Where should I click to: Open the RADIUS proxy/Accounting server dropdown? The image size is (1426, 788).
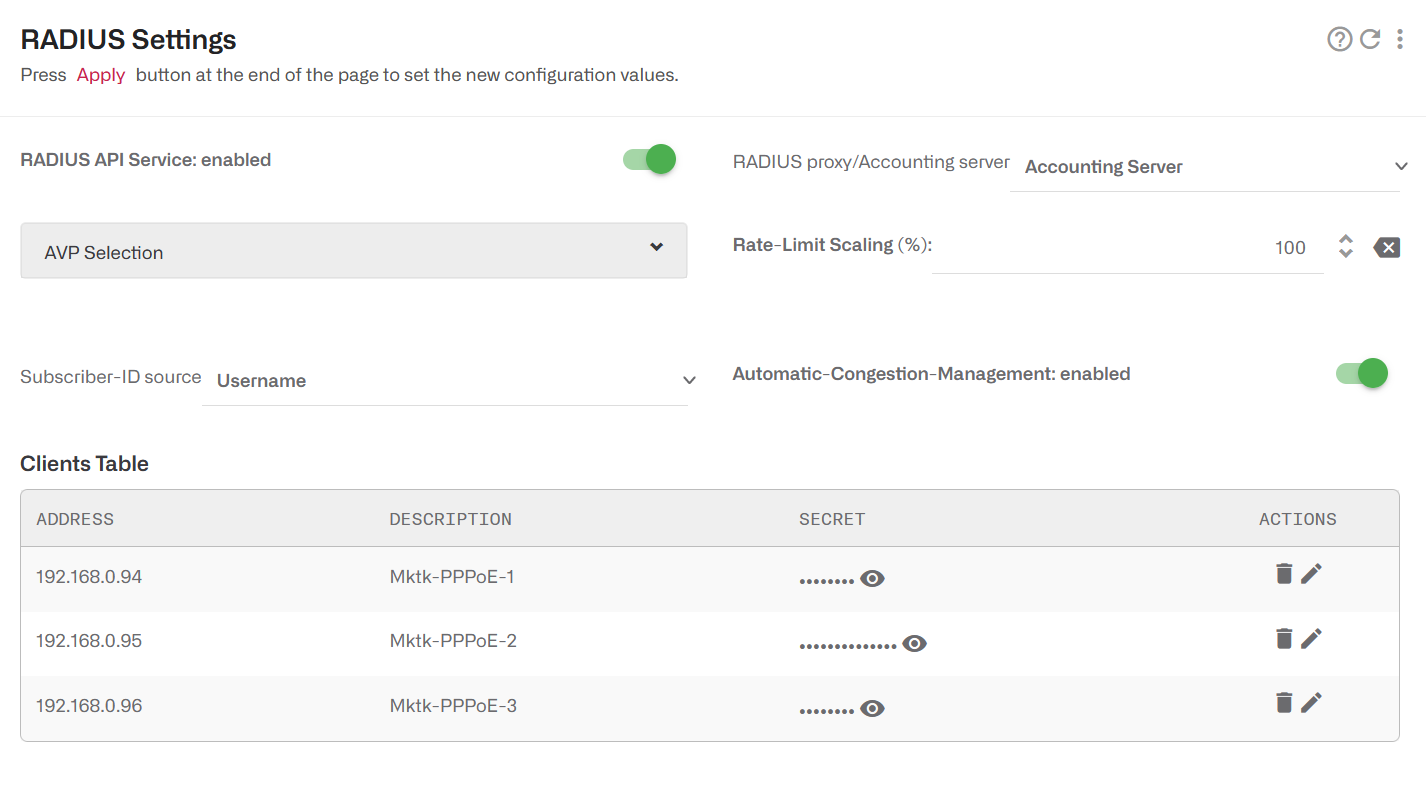coord(1205,167)
